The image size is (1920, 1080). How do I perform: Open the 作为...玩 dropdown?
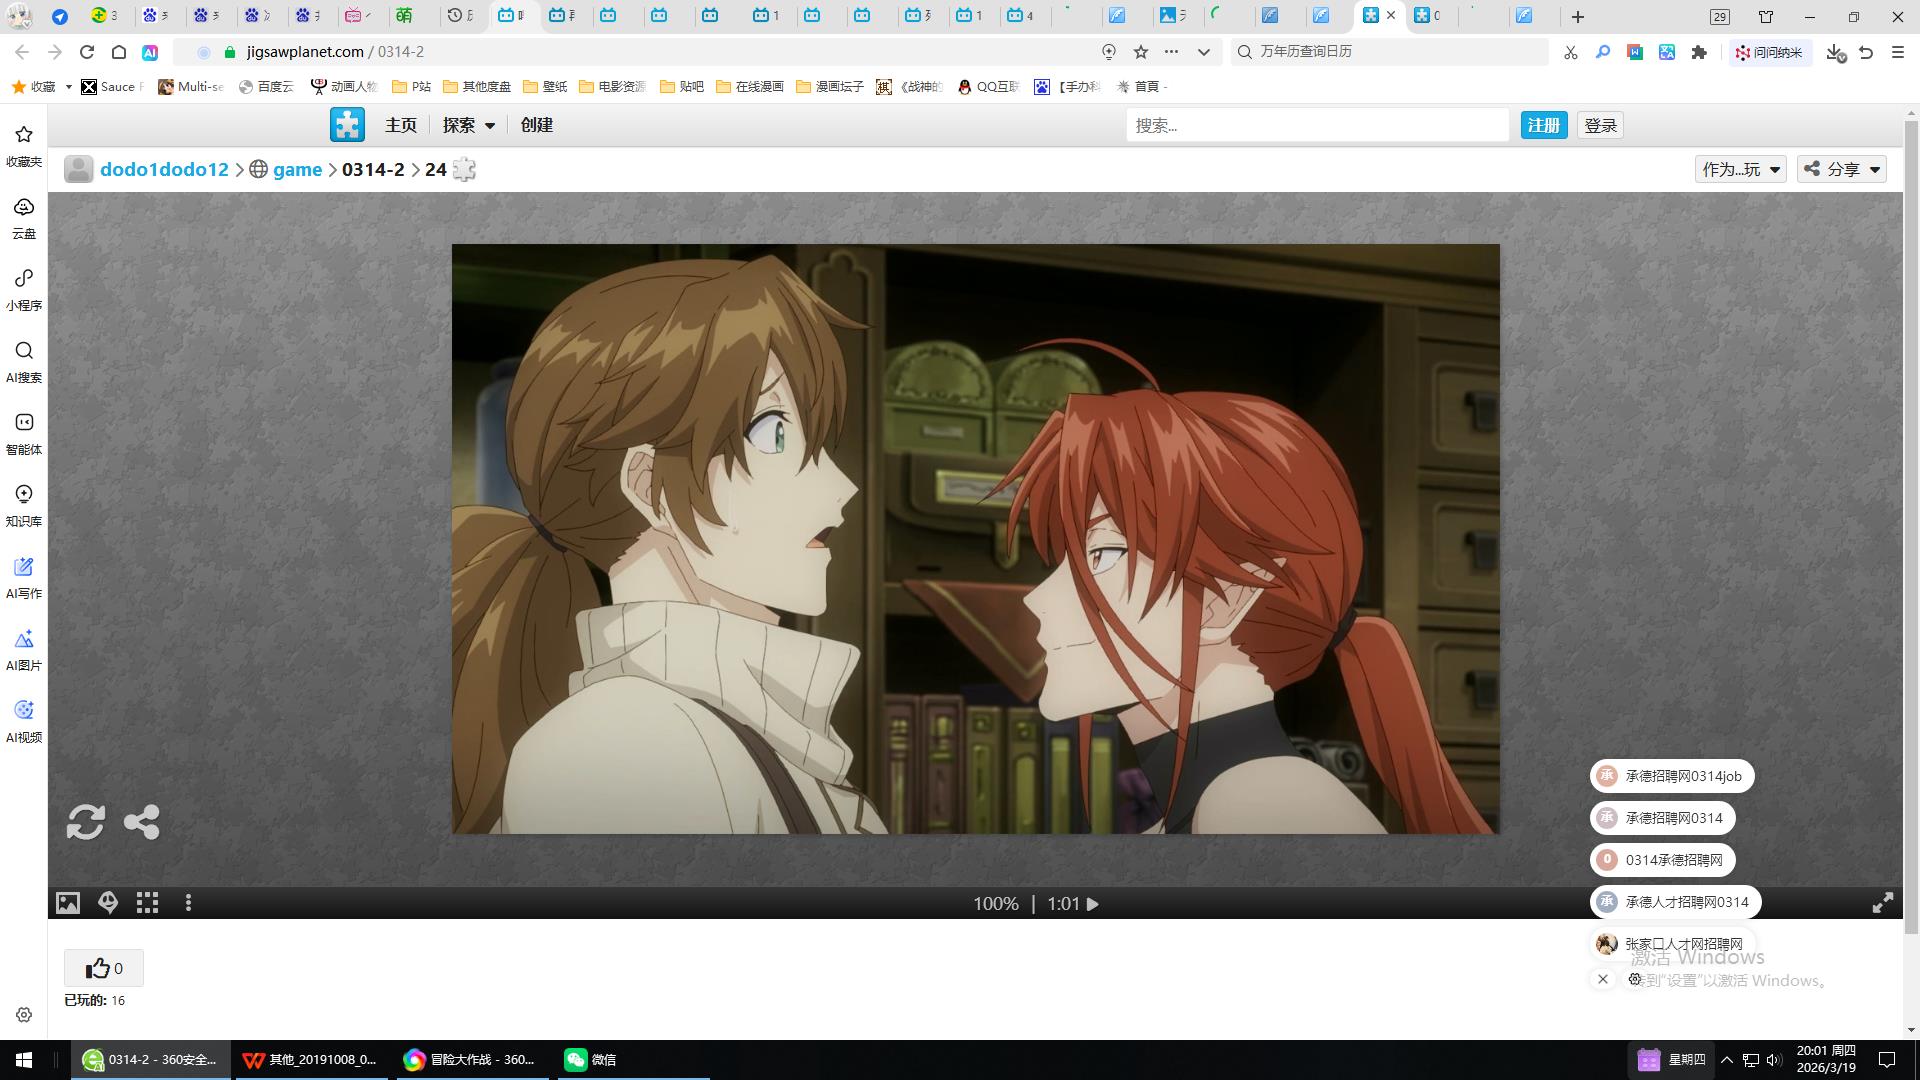[x=1740, y=169]
